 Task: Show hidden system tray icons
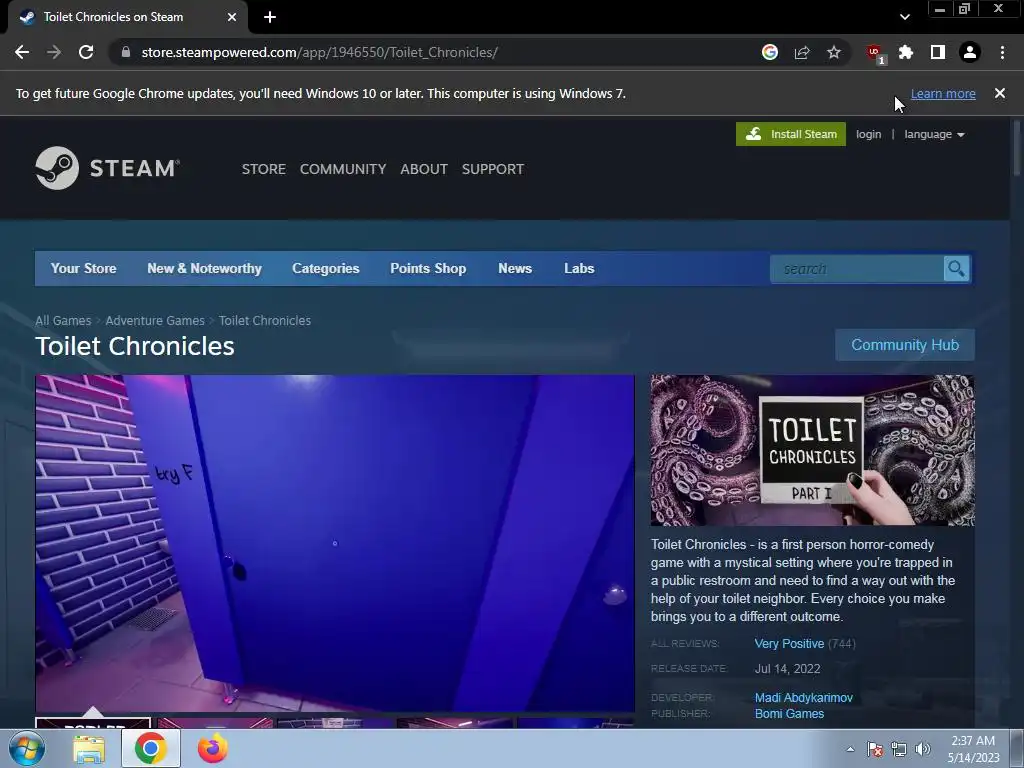(850, 749)
